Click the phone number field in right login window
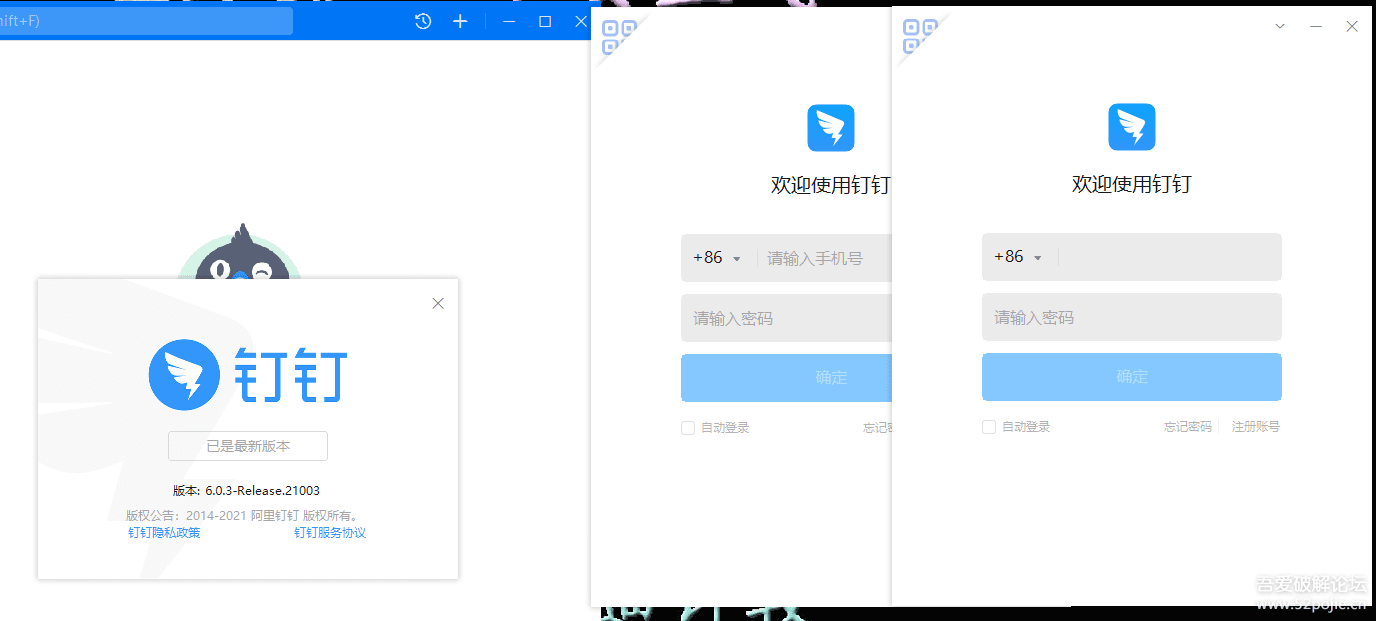Screen dimensions: 1376x621 pyautogui.click(x=1170, y=257)
